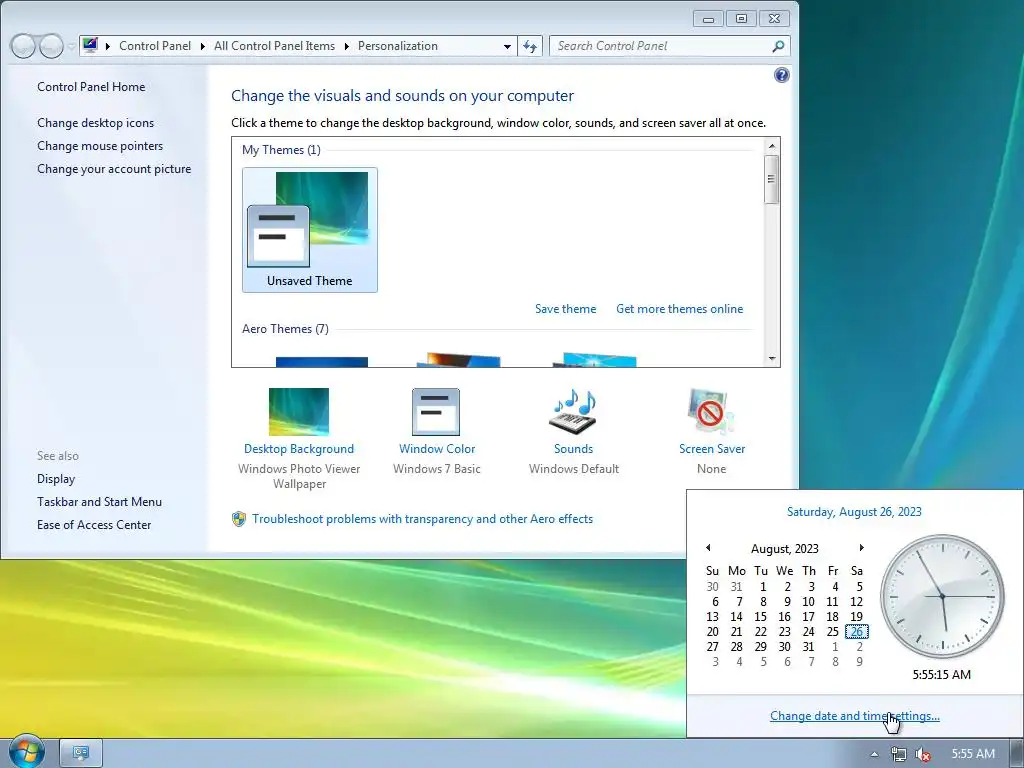This screenshot has height=768, width=1024.
Task: Open Control Panel Home
Action: [x=91, y=87]
